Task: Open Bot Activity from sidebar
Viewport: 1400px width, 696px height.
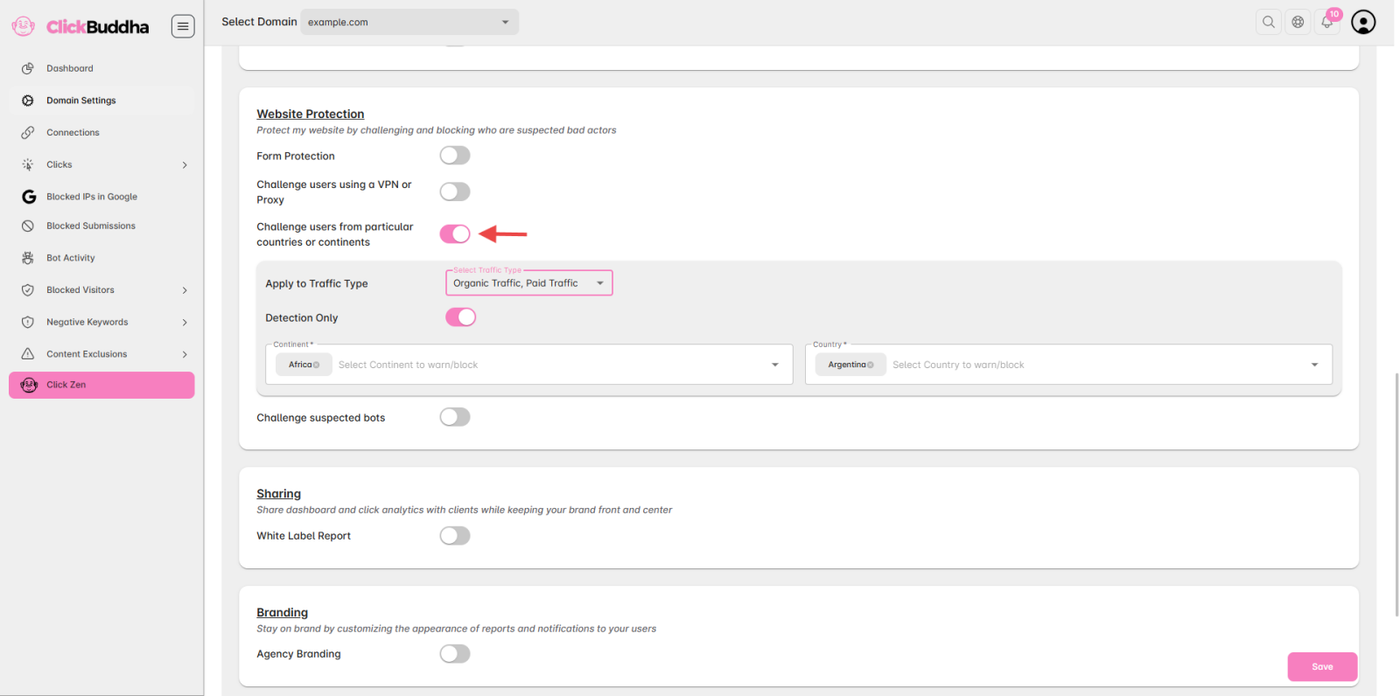Action: pos(71,258)
